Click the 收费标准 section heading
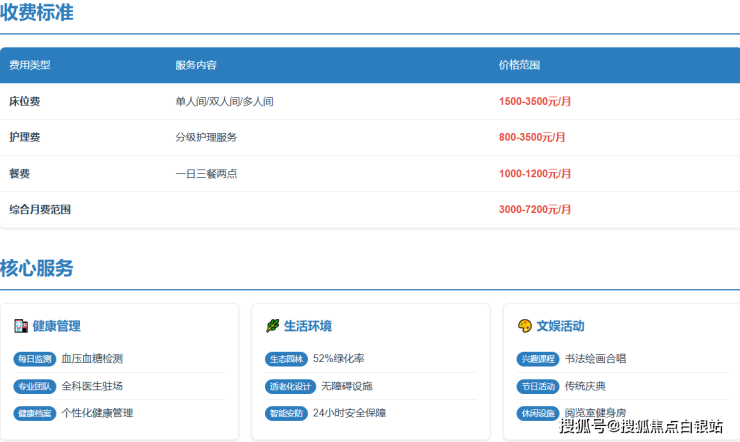The image size is (740, 442). (37, 13)
